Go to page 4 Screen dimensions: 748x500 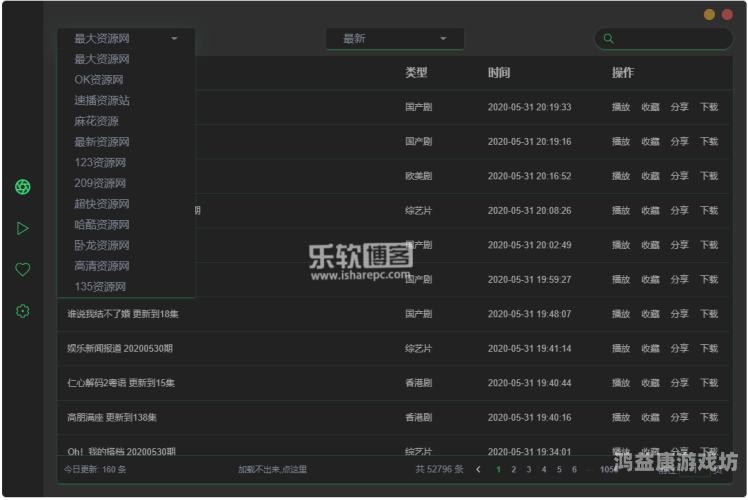544,469
